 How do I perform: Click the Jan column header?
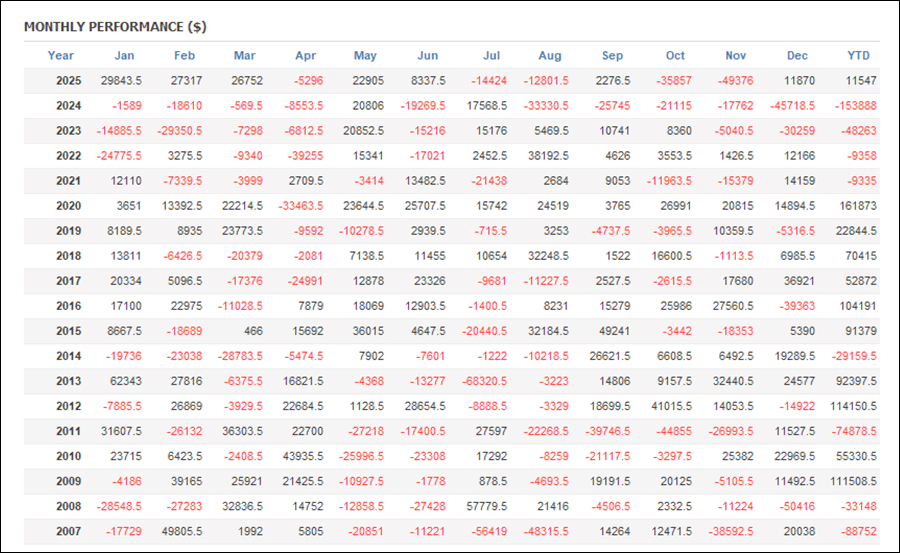(x=124, y=56)
